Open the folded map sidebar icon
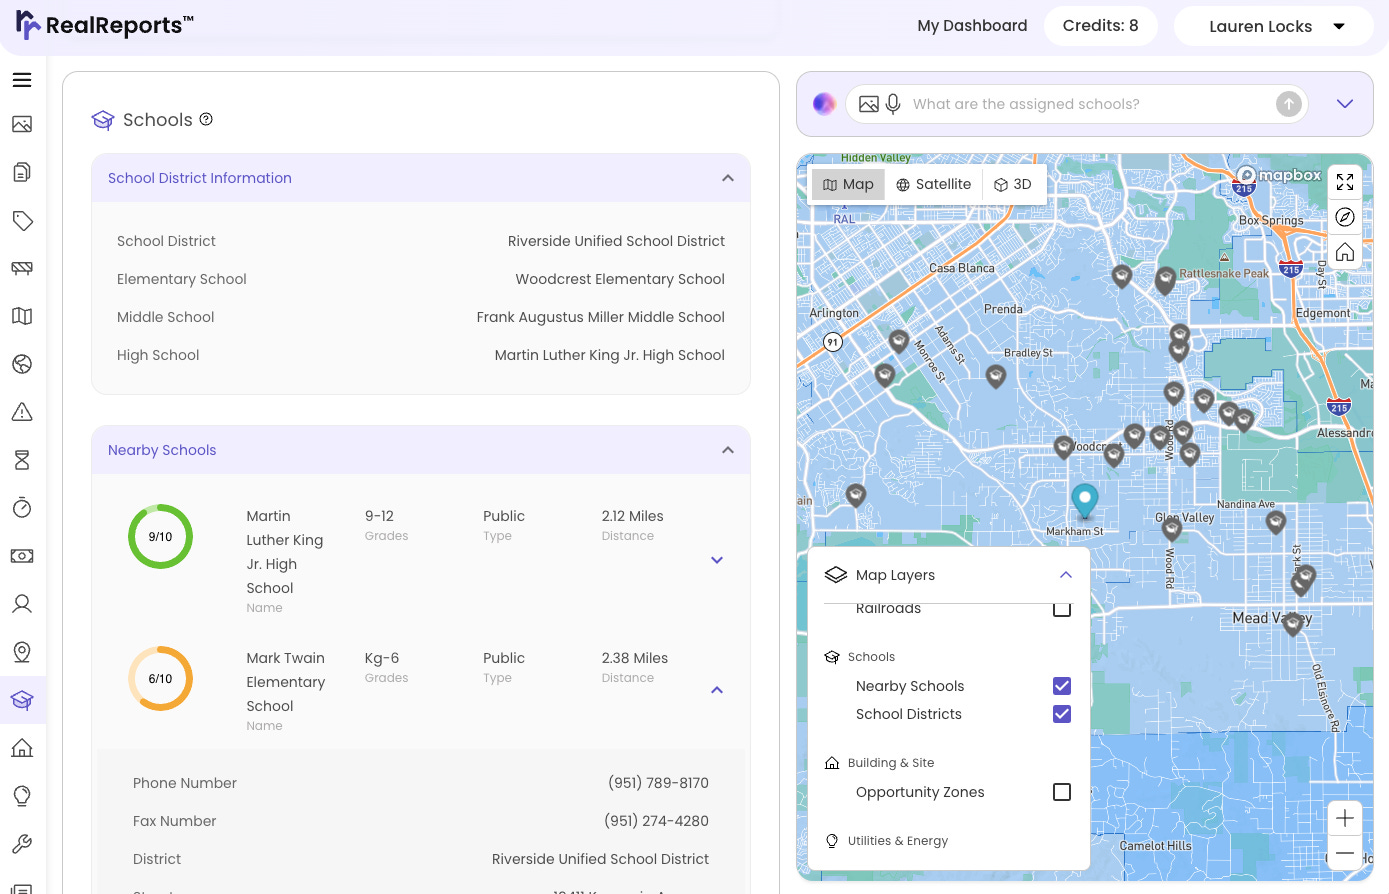 point(22,316)
